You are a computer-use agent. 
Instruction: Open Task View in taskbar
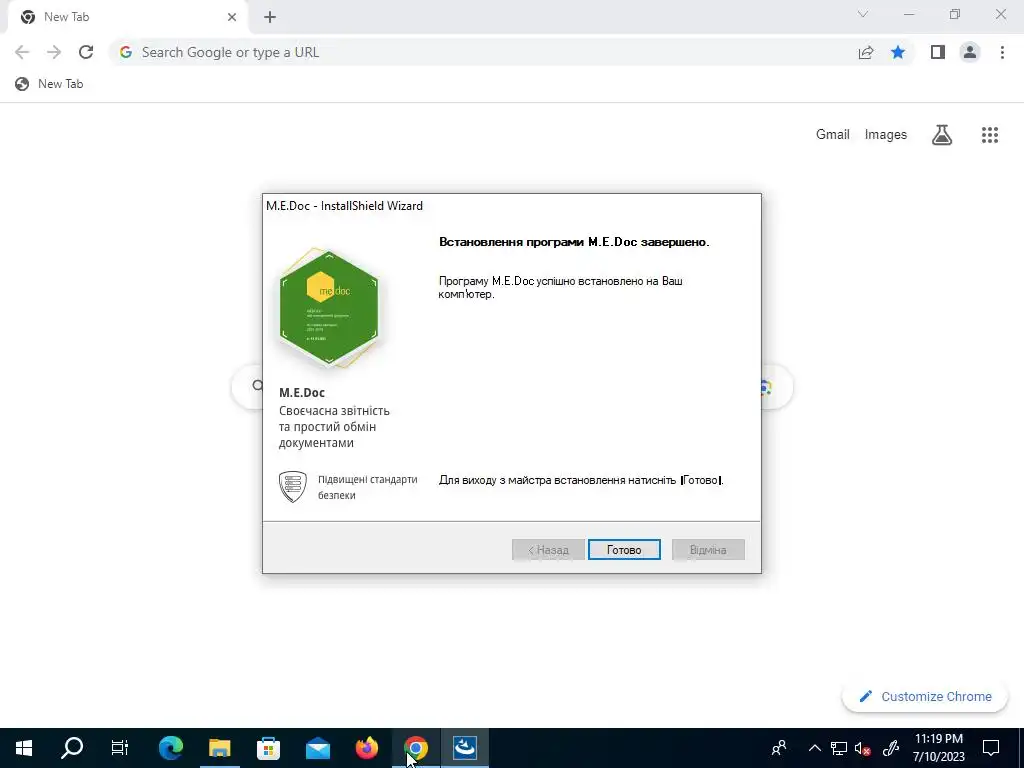tap(120, 748)
